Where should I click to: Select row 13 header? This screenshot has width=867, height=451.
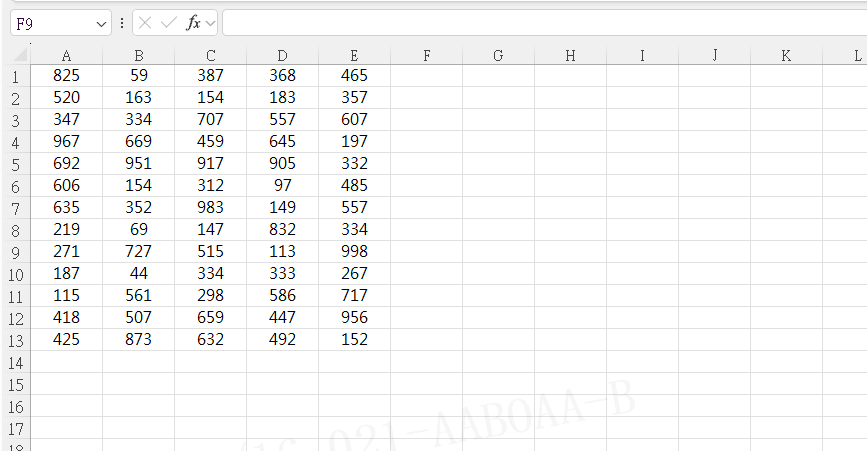[15, 339]
